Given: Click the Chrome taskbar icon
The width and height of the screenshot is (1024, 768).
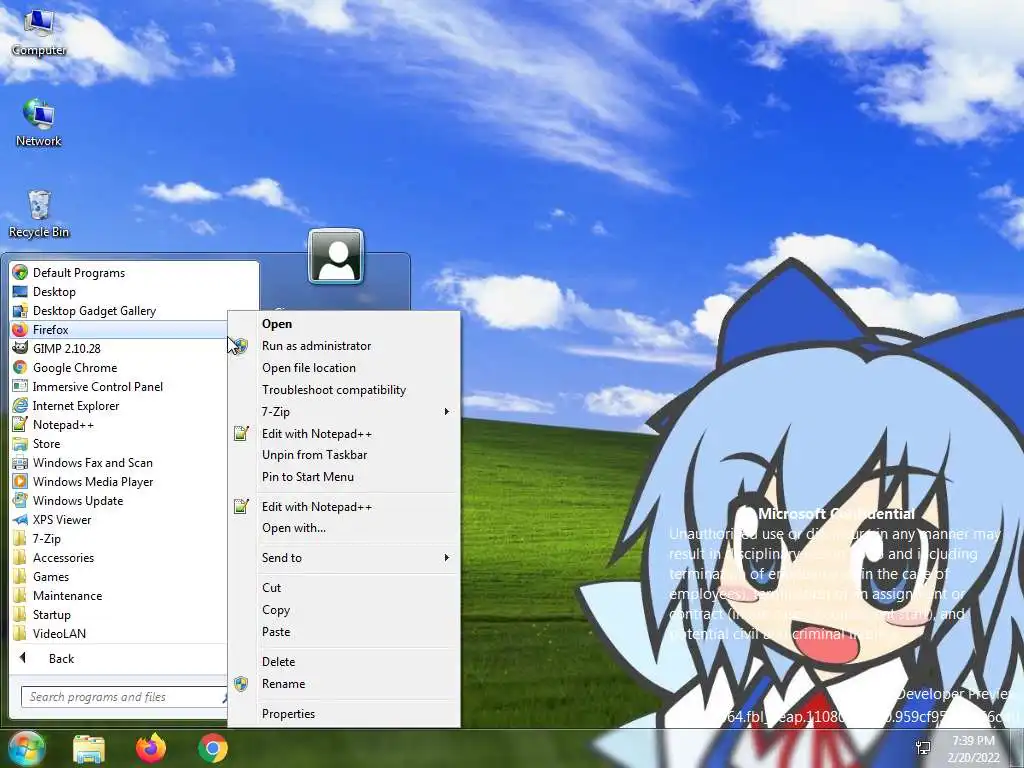Looking at the screenshot, I should (x=213, y=748).
